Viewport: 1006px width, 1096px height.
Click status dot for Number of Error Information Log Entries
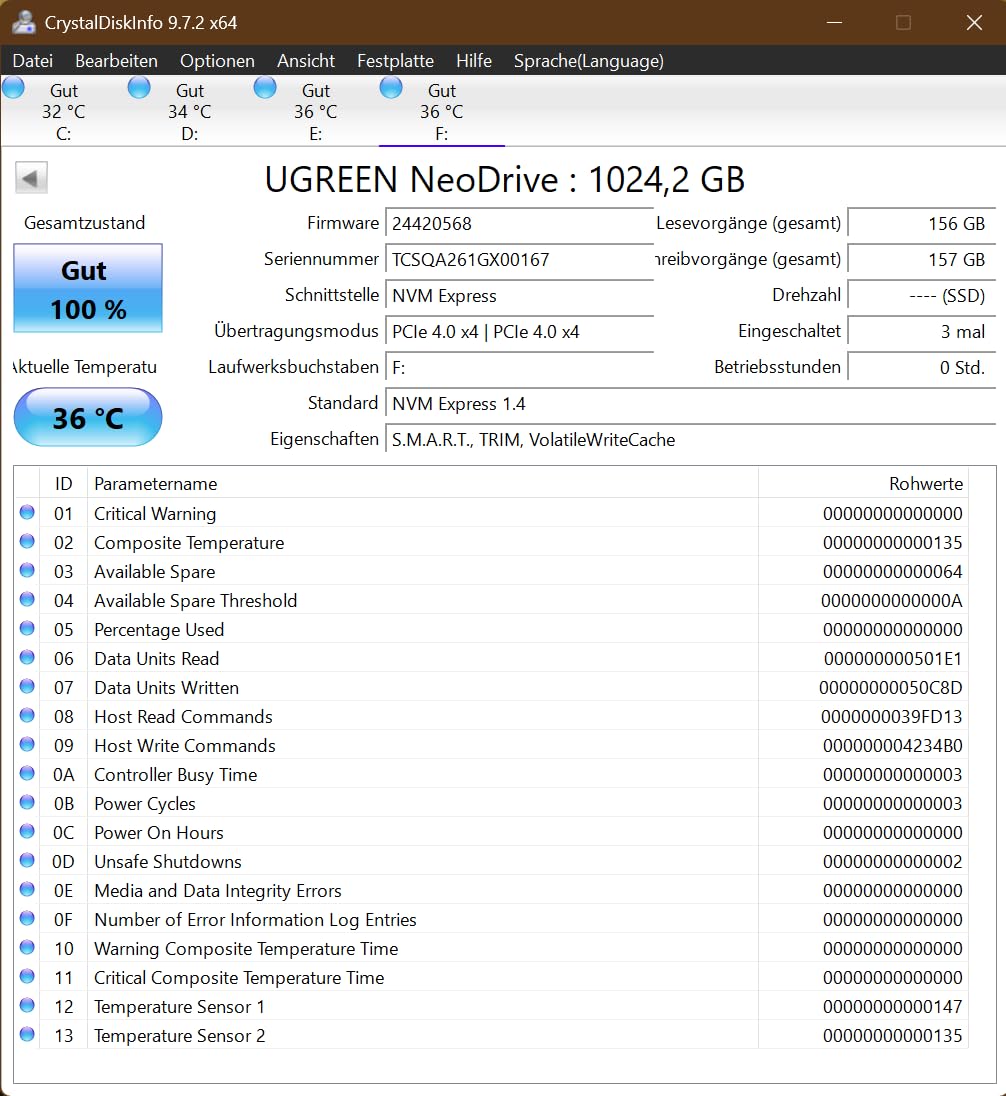pos(27,918)
